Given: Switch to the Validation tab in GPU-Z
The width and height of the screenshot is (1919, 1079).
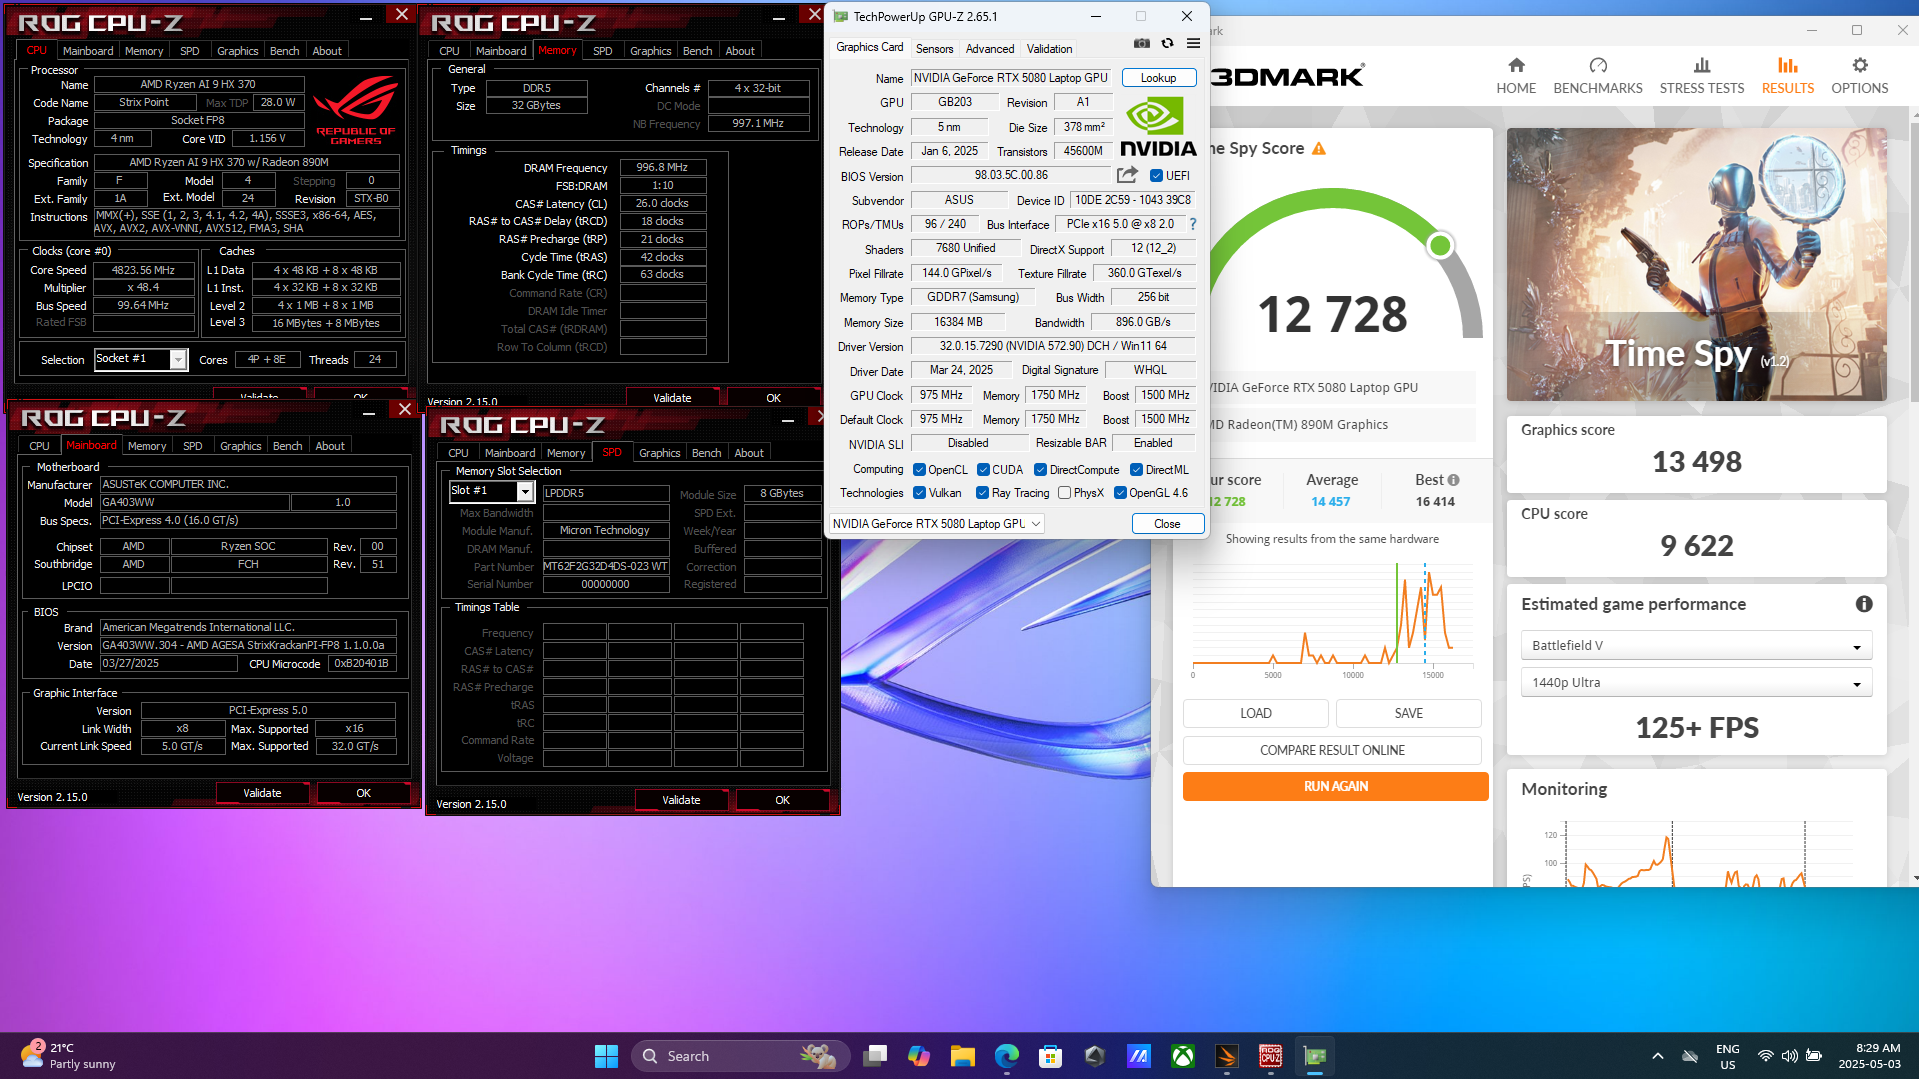Looking at the screenshot, I should pos(1049,49).
